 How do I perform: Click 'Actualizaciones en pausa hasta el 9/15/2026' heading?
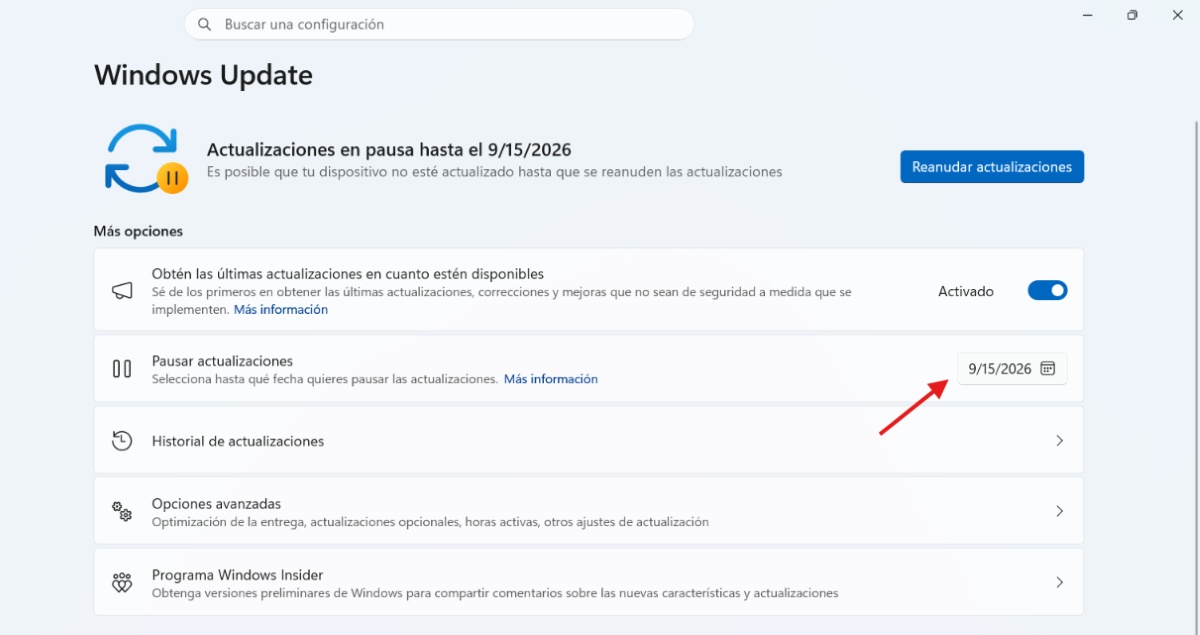(389, 150)
